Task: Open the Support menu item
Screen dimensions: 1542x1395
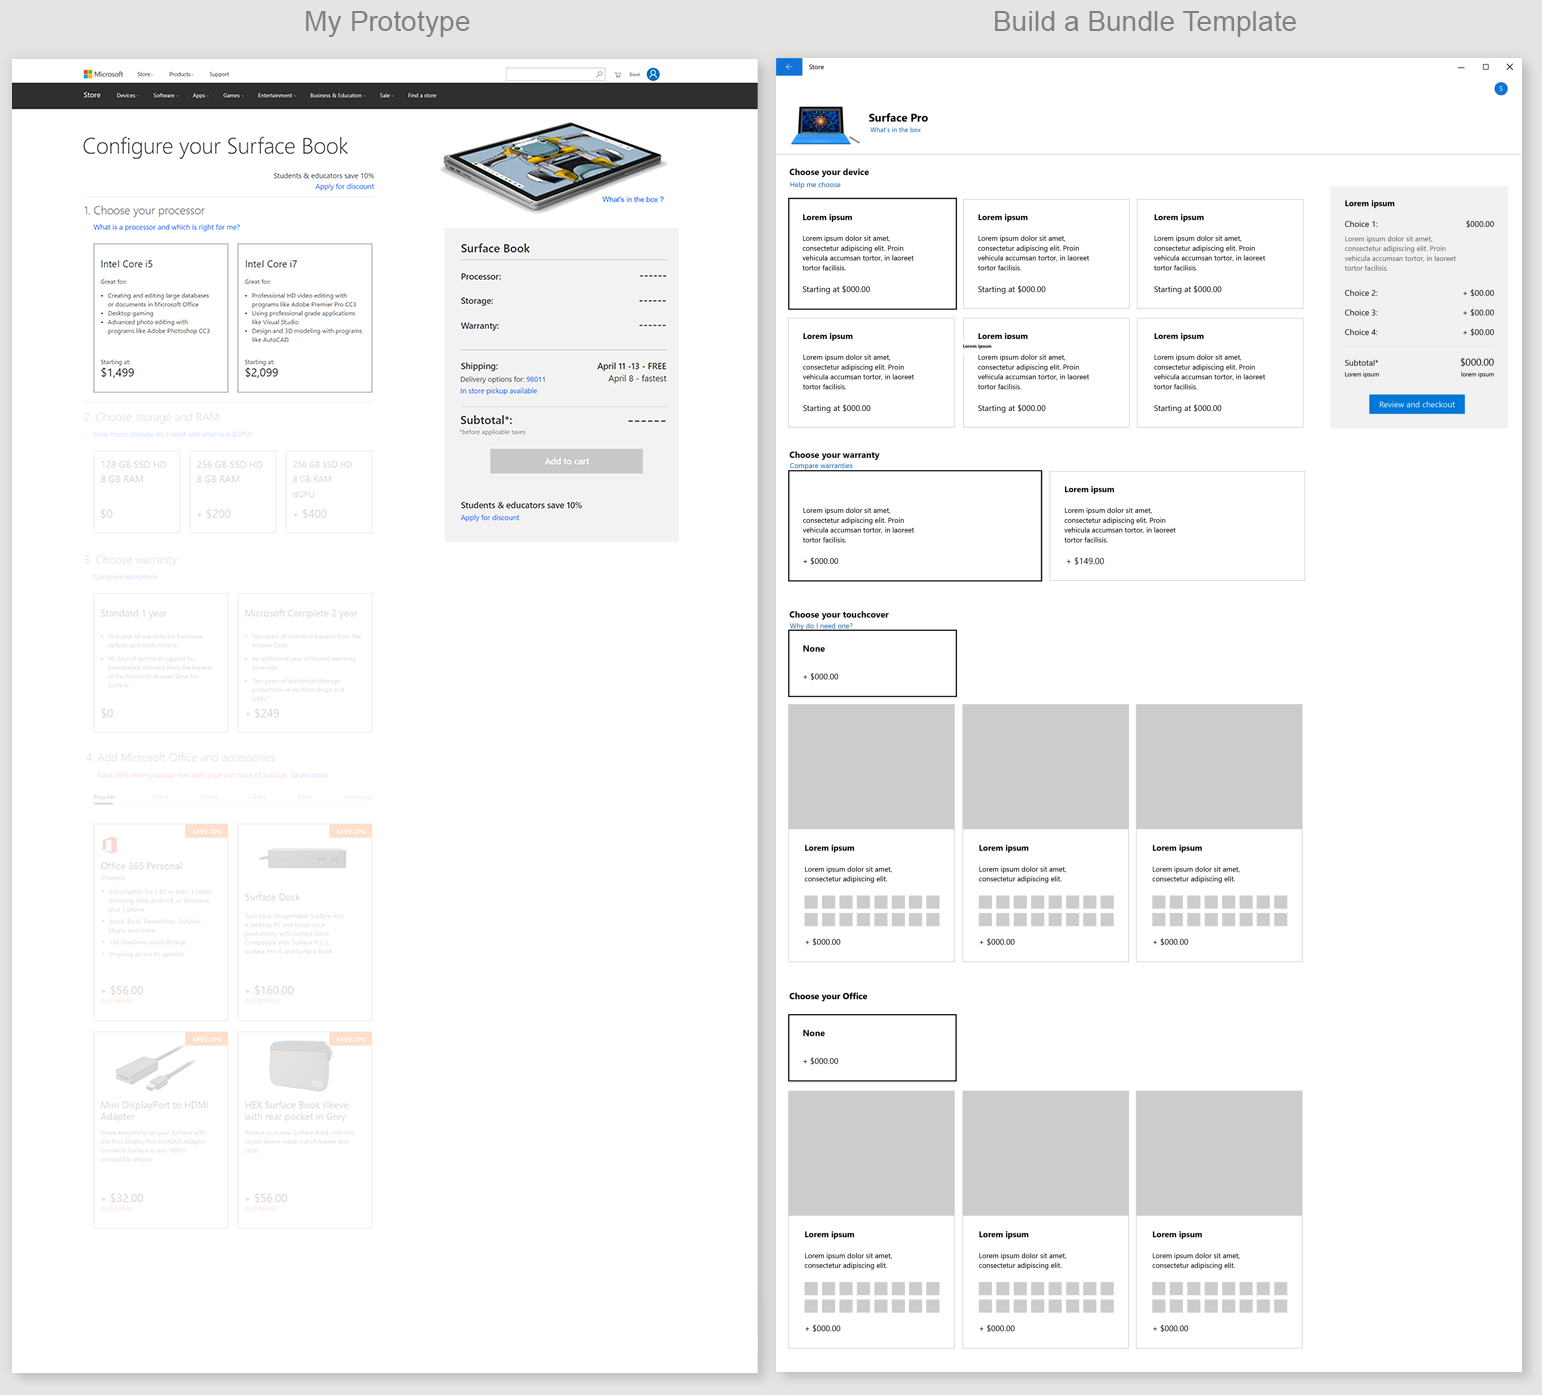Action: 219,74
